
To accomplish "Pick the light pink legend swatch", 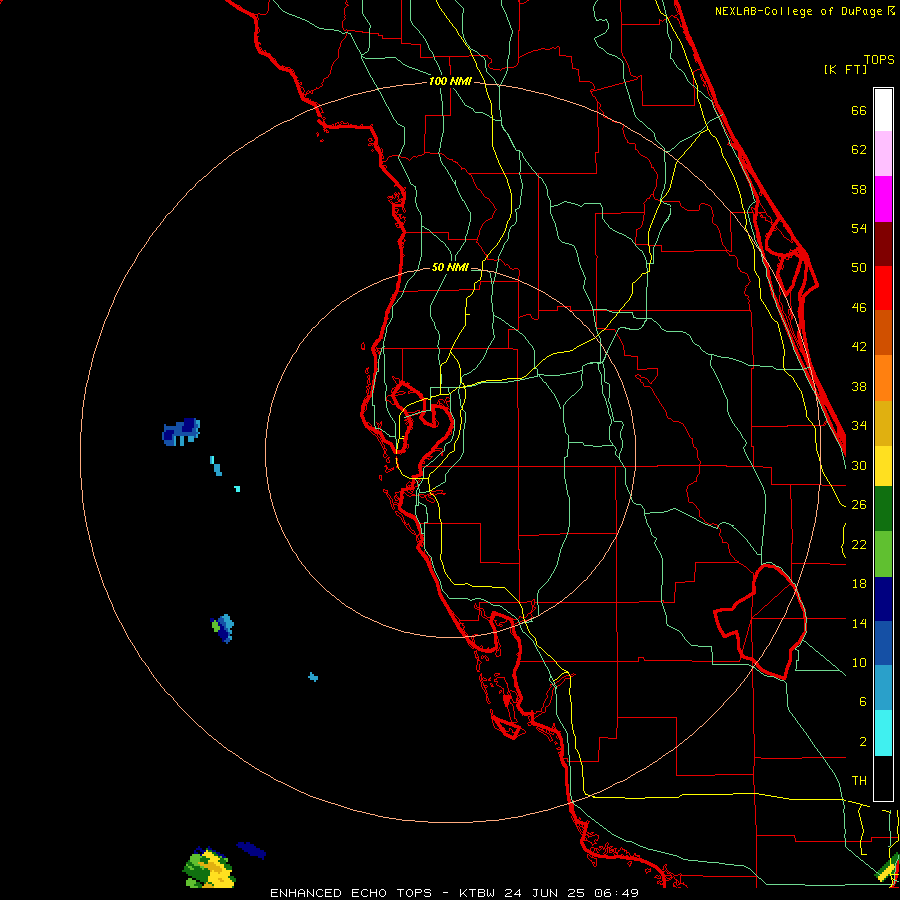I will pyautogui.click(x=883, y=154).
